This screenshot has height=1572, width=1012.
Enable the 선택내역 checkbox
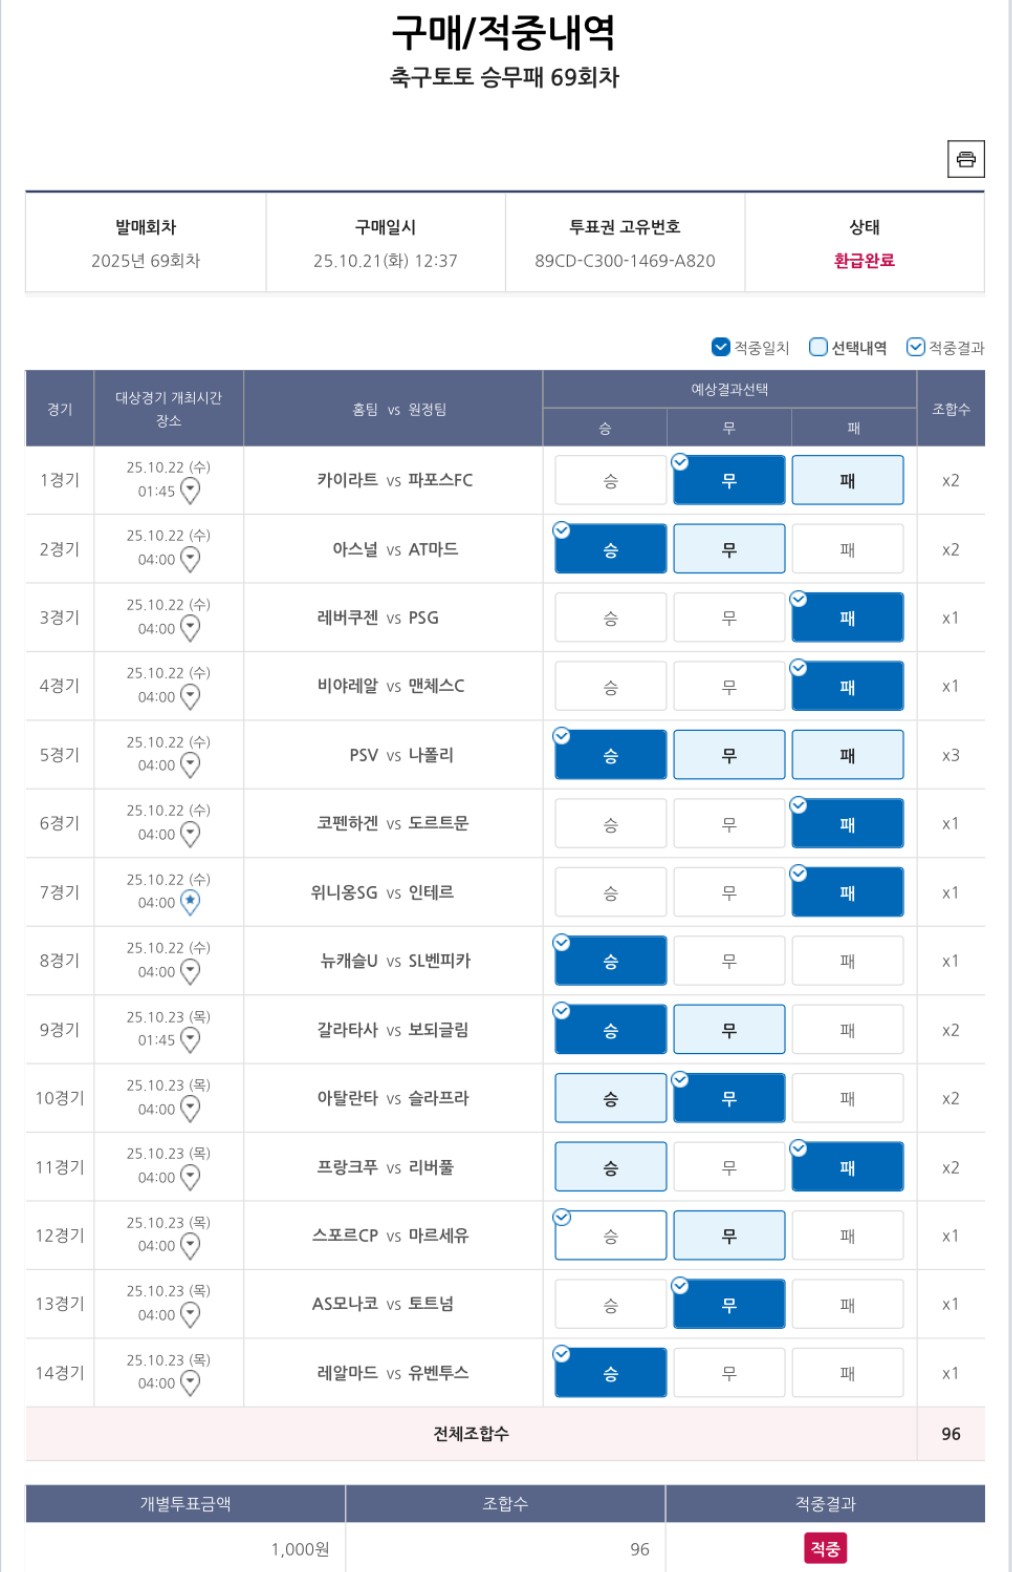[x=818, y=347]
